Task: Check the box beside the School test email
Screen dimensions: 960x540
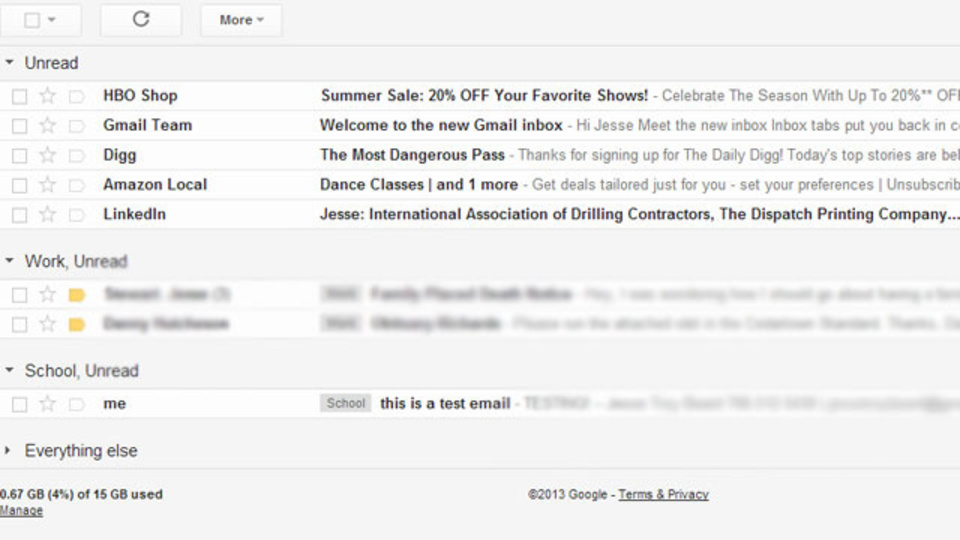Action: [20, 405]
